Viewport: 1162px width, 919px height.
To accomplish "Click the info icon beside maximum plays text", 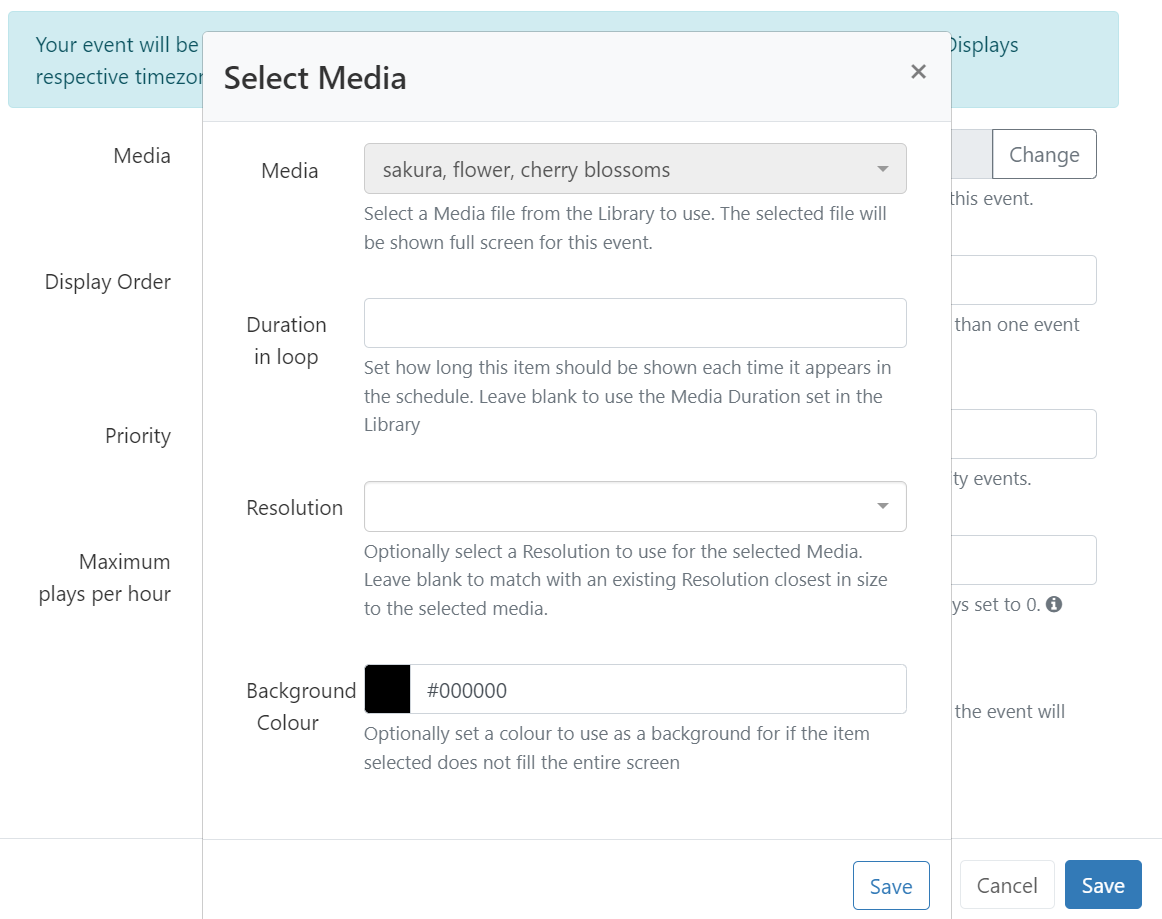I will (1055, 604).
